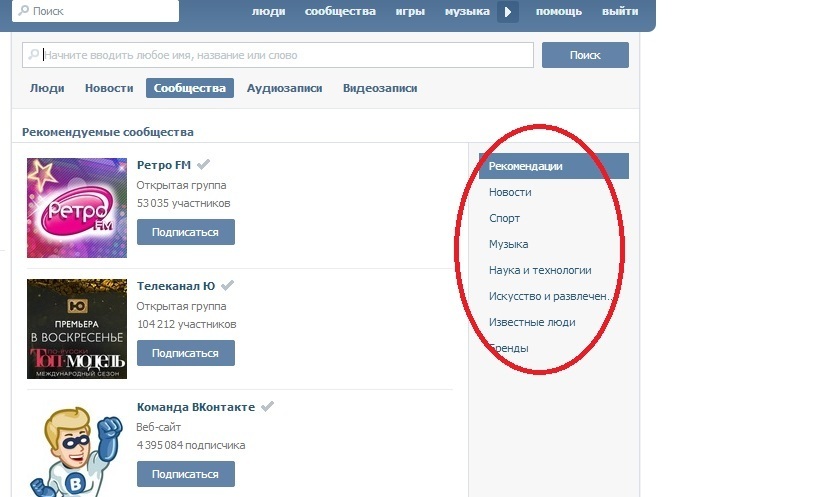The width and height of the screenshot is (826, 497).
Task: Click the Рекомендуемые сообщества heading
Action: (107, 132)
